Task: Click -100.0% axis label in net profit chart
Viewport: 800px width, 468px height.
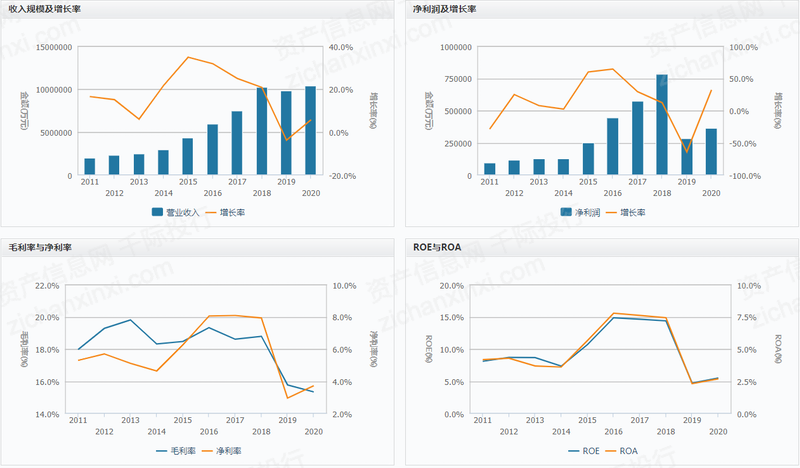Action: (x=744, y=176)
